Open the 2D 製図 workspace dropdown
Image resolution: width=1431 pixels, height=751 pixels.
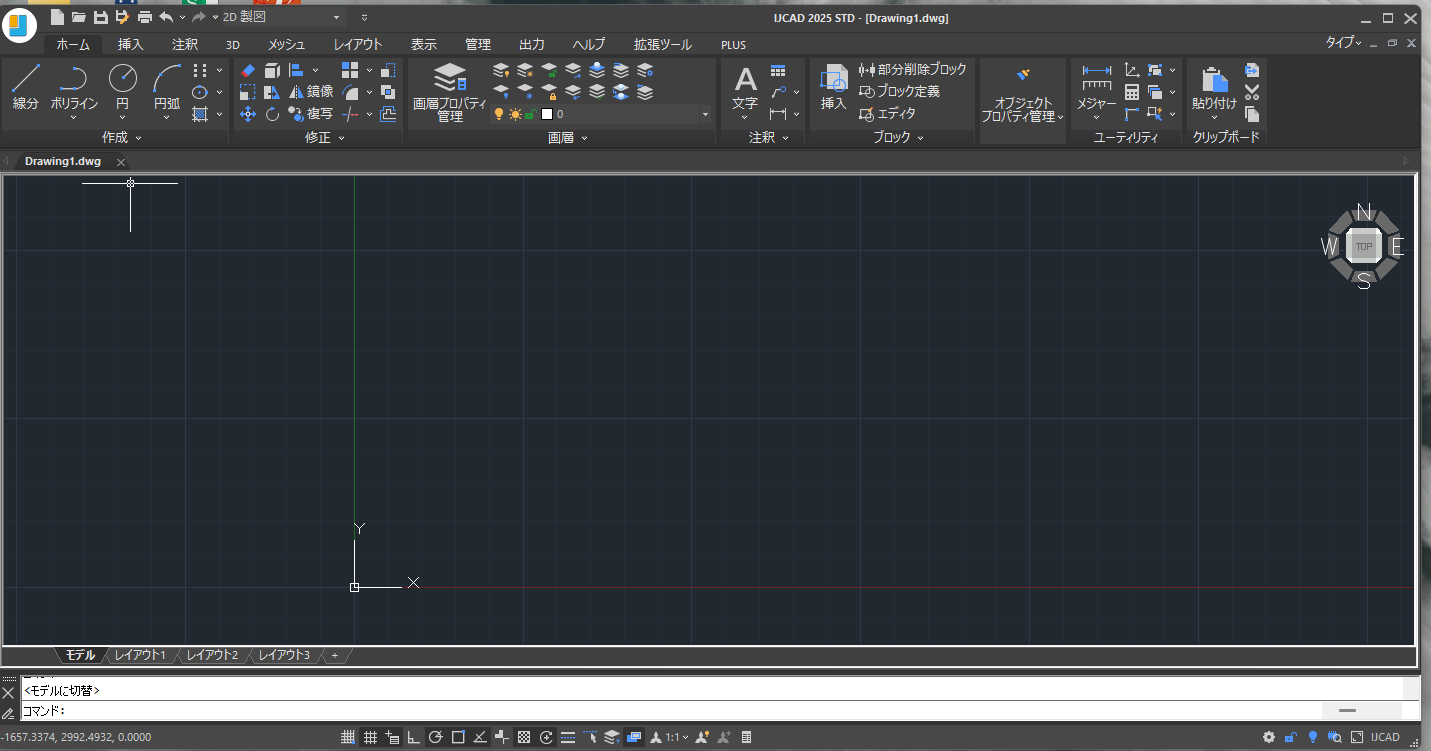tap(336, 17)
